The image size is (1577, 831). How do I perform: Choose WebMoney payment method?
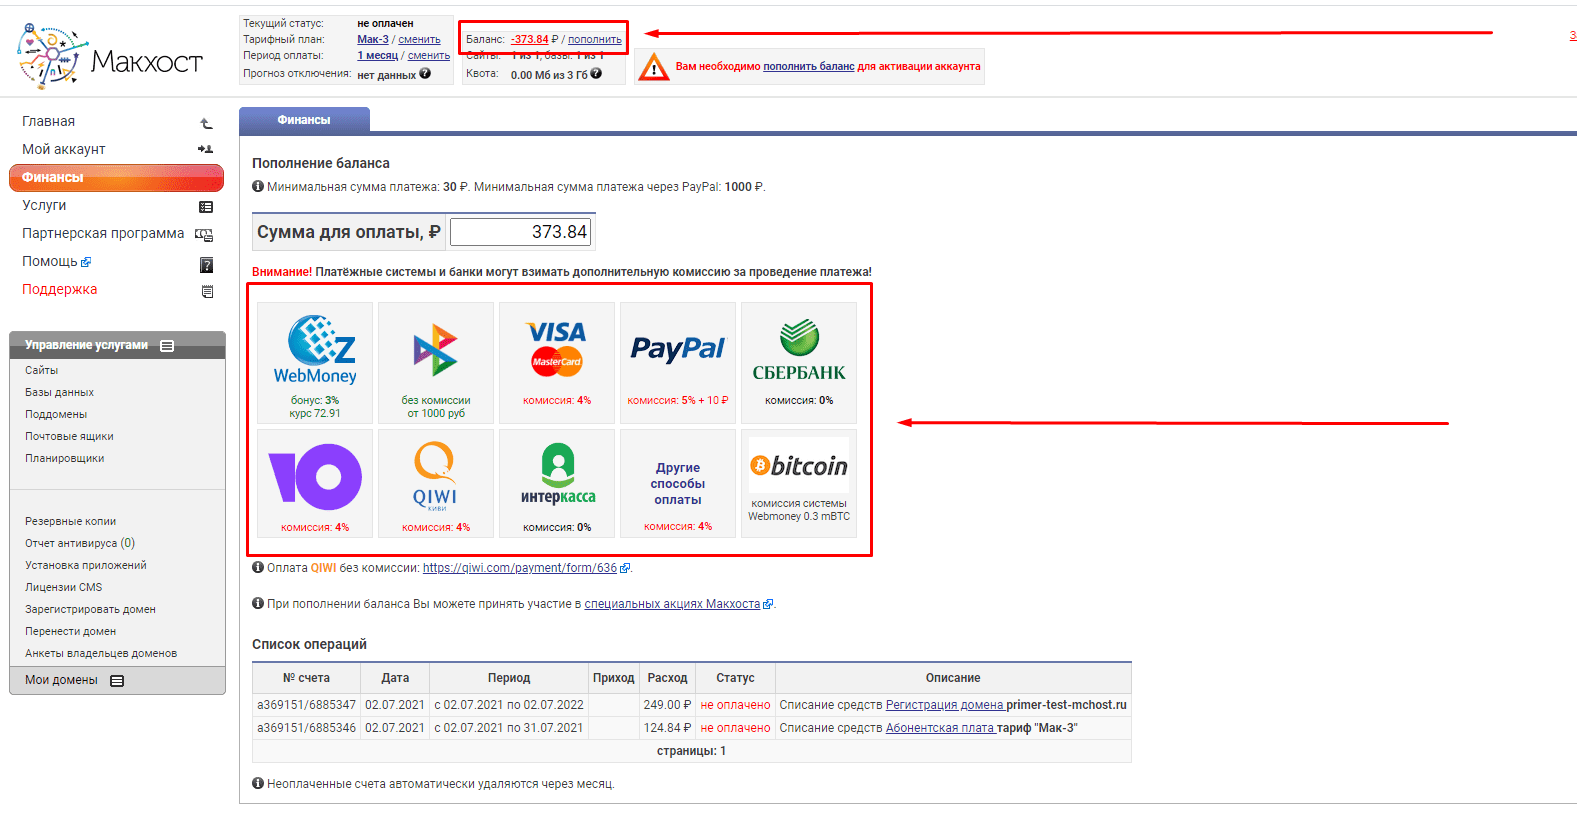(x=315, y=350)
